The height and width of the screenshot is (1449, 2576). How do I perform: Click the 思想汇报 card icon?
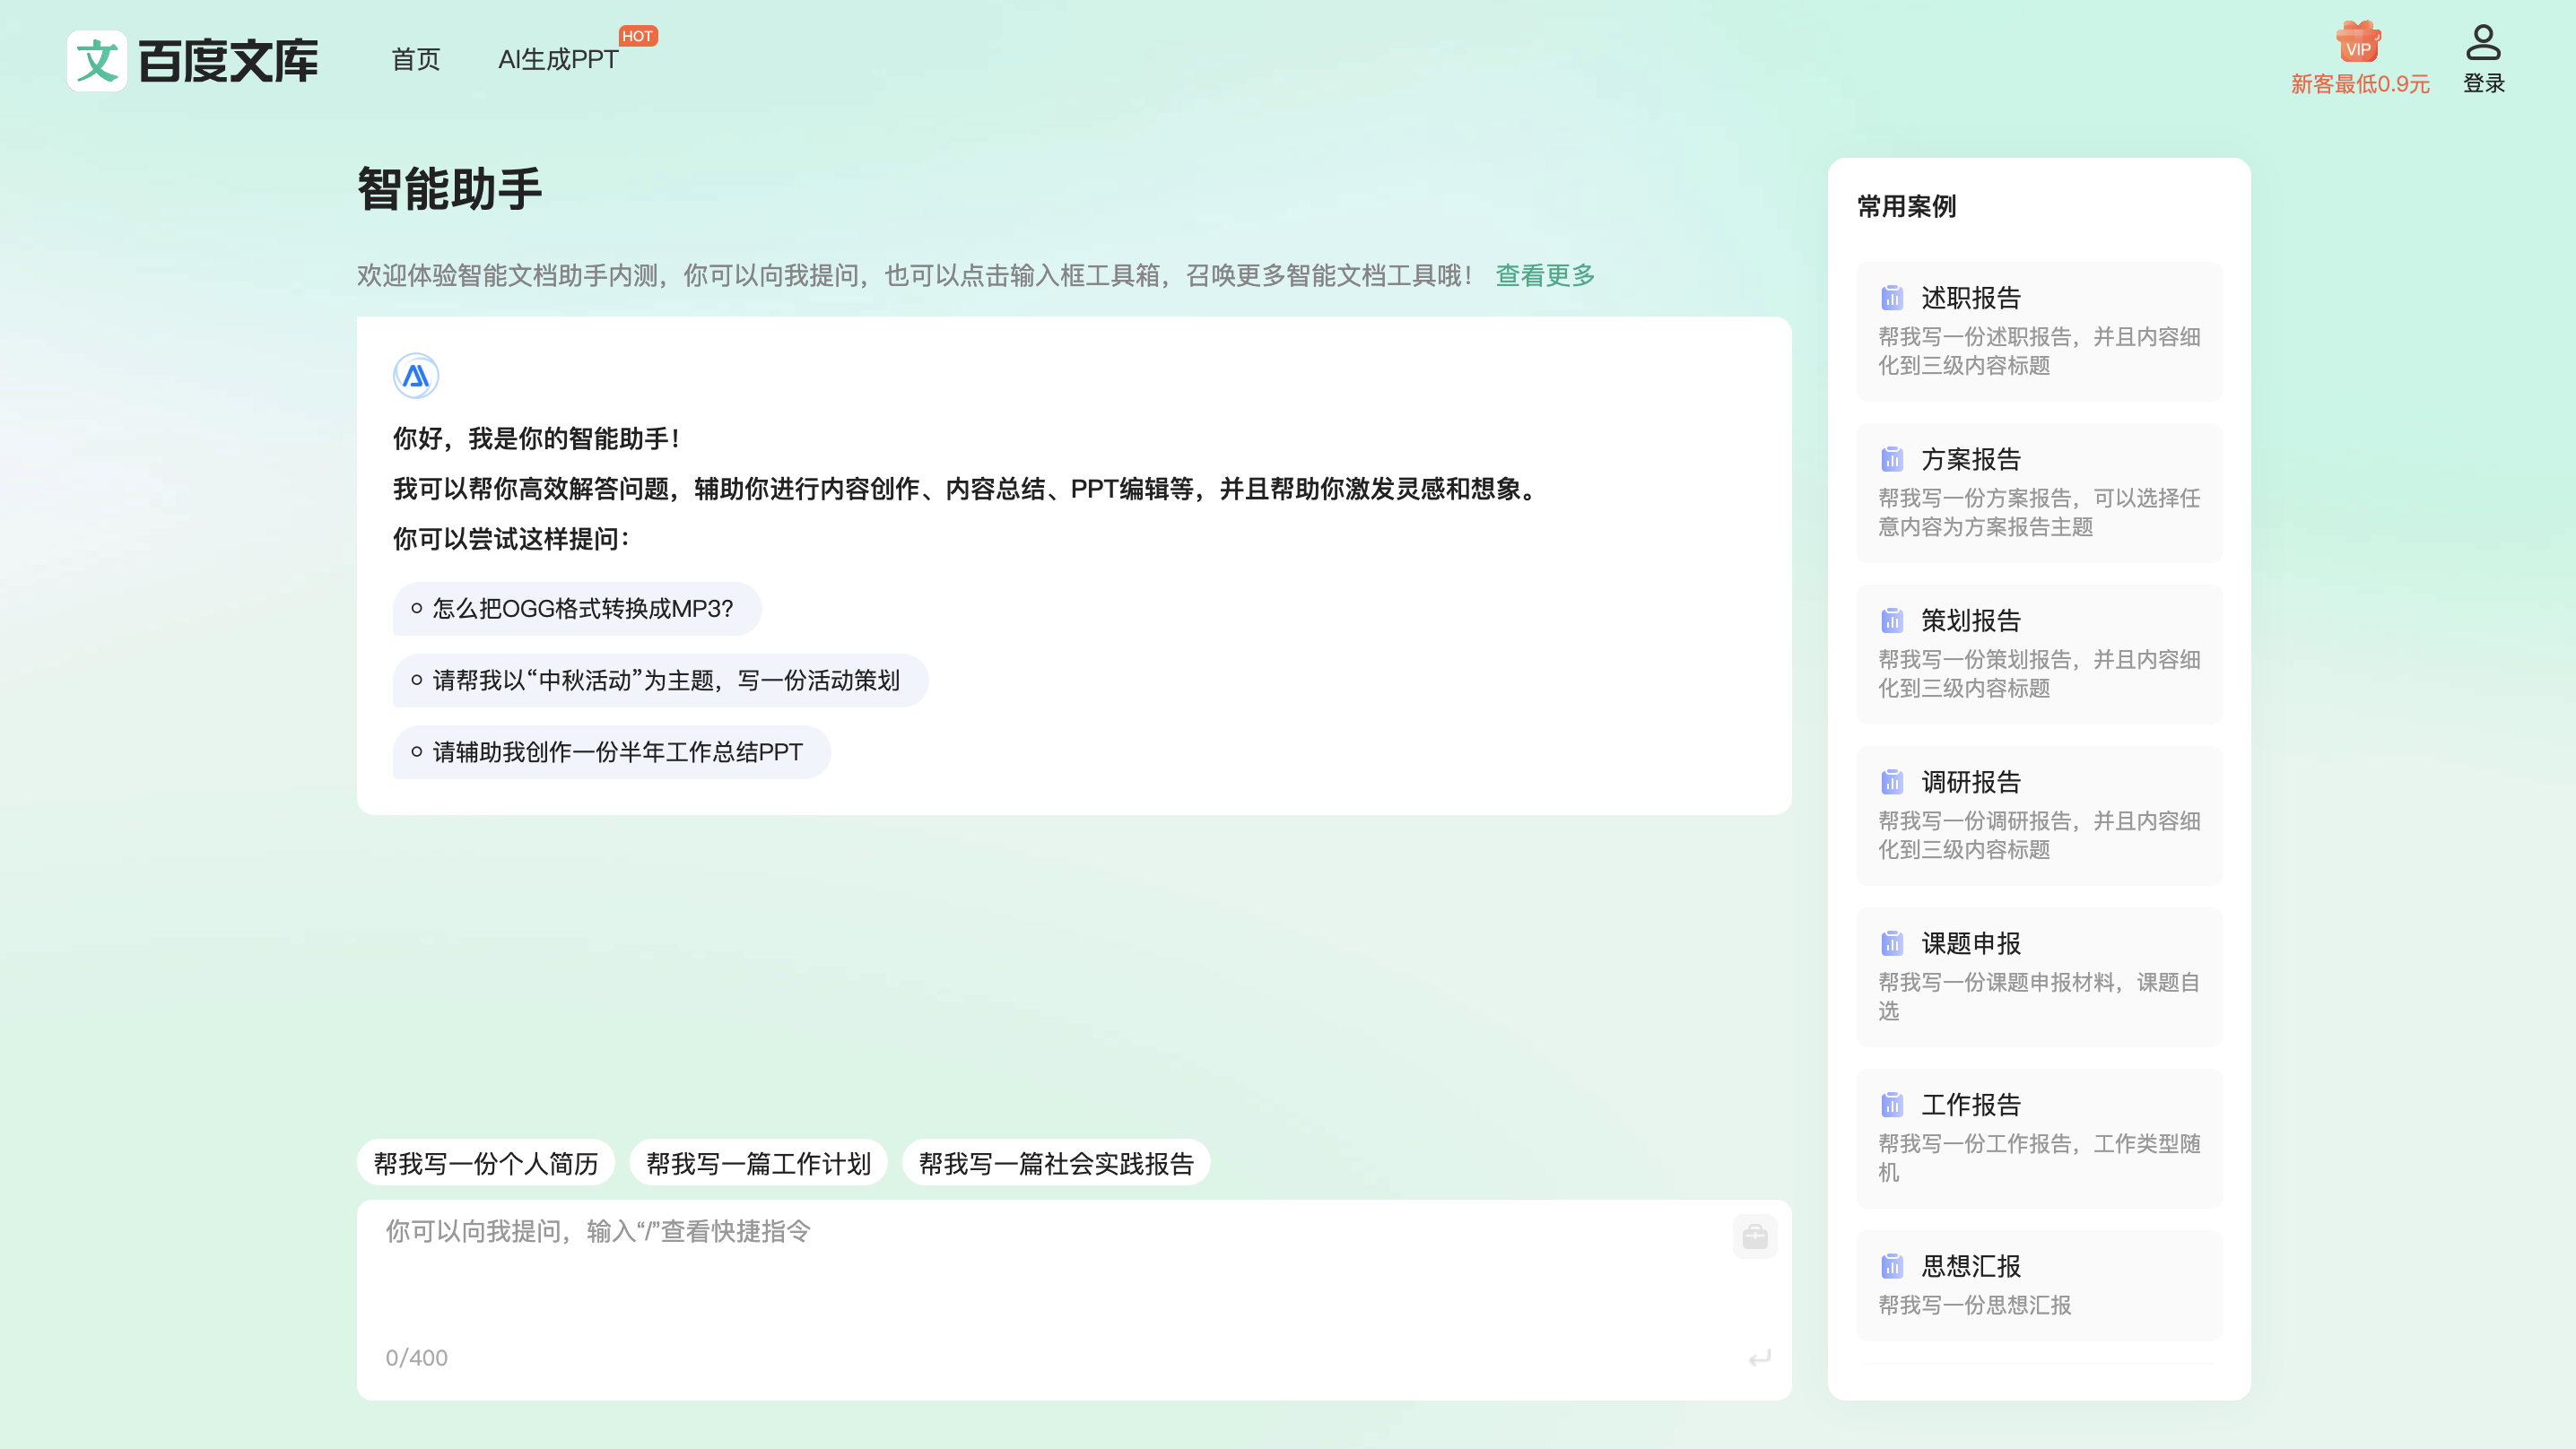pos(1892,1266)
